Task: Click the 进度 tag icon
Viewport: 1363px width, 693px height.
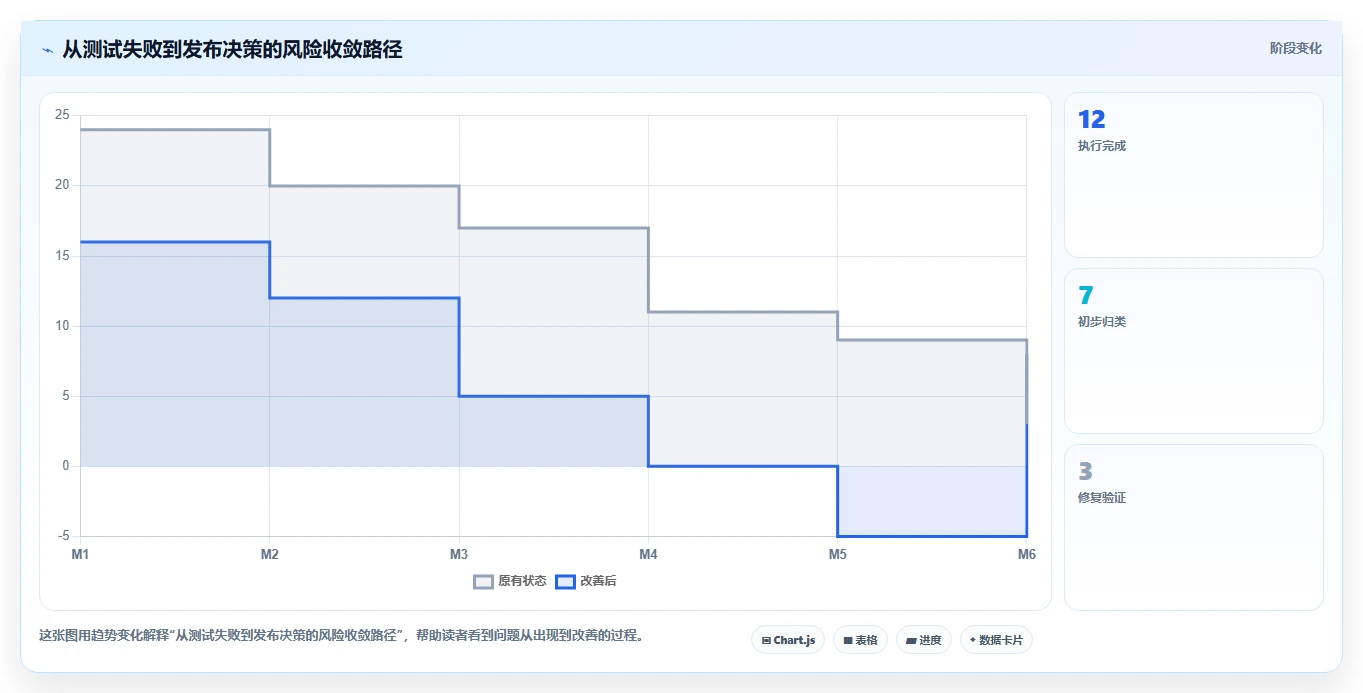Action: (x=911, y=640)
